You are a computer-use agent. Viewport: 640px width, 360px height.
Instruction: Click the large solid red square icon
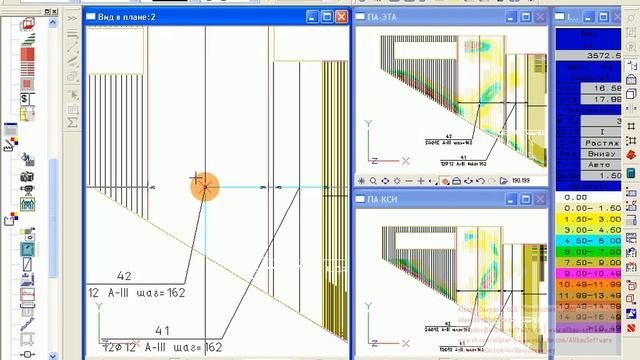27,54
